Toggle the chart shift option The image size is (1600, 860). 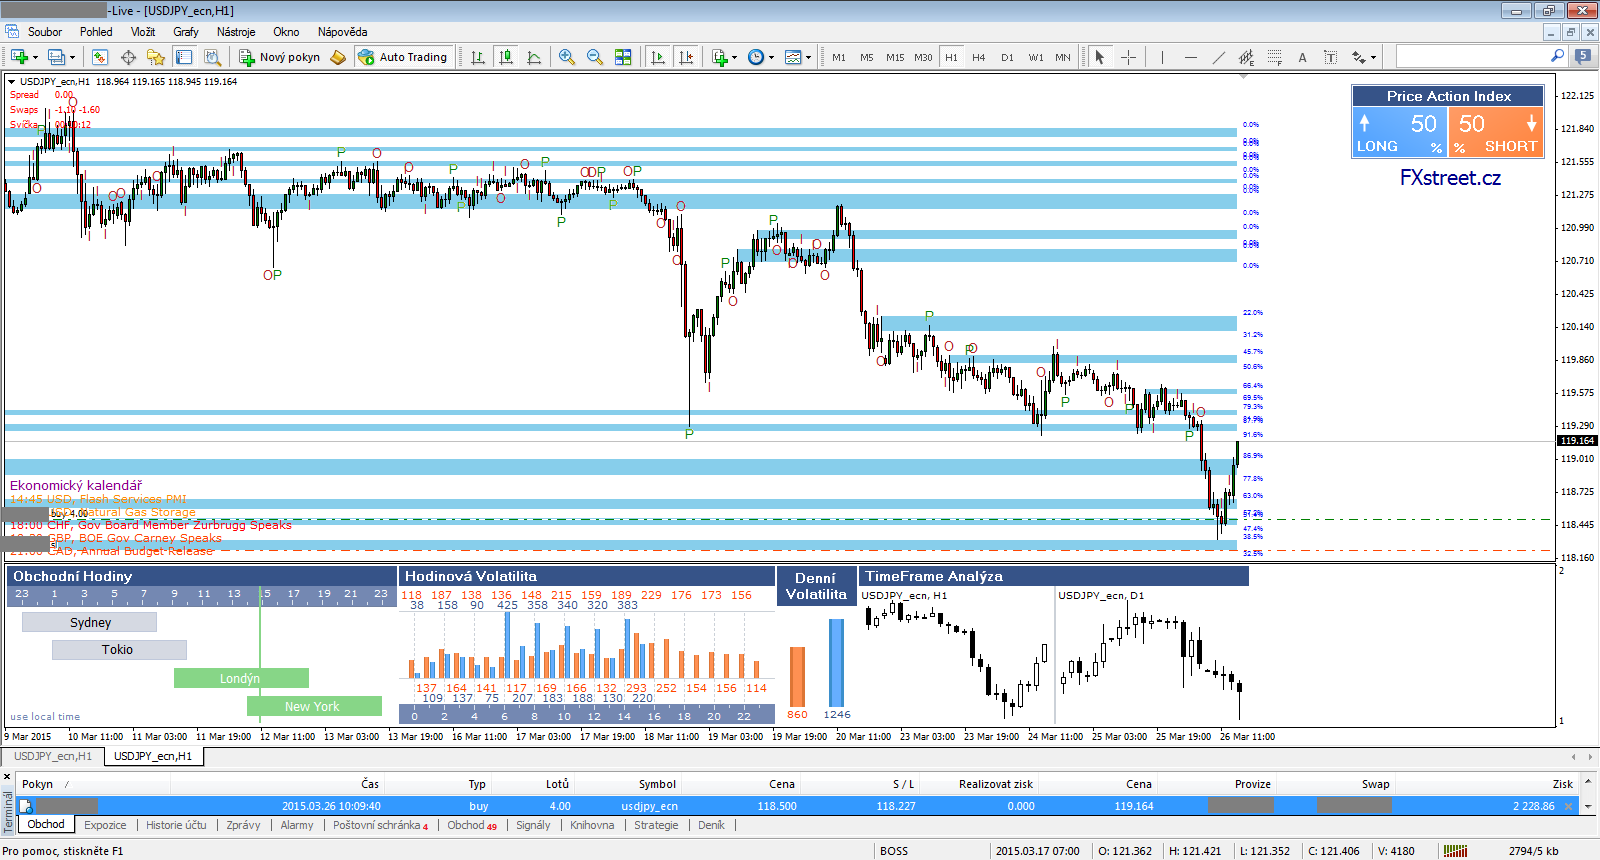[x=686, y=57]
